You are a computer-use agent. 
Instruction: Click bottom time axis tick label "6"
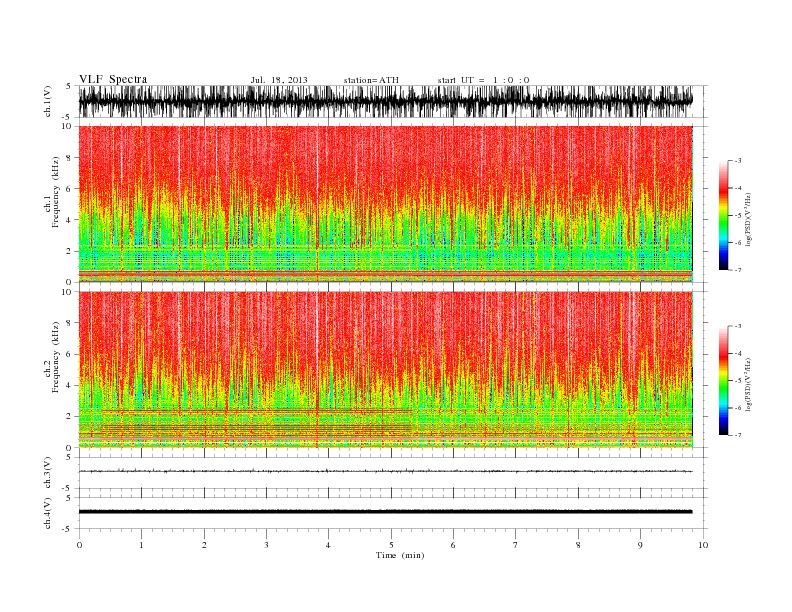[x=453, y=545]
